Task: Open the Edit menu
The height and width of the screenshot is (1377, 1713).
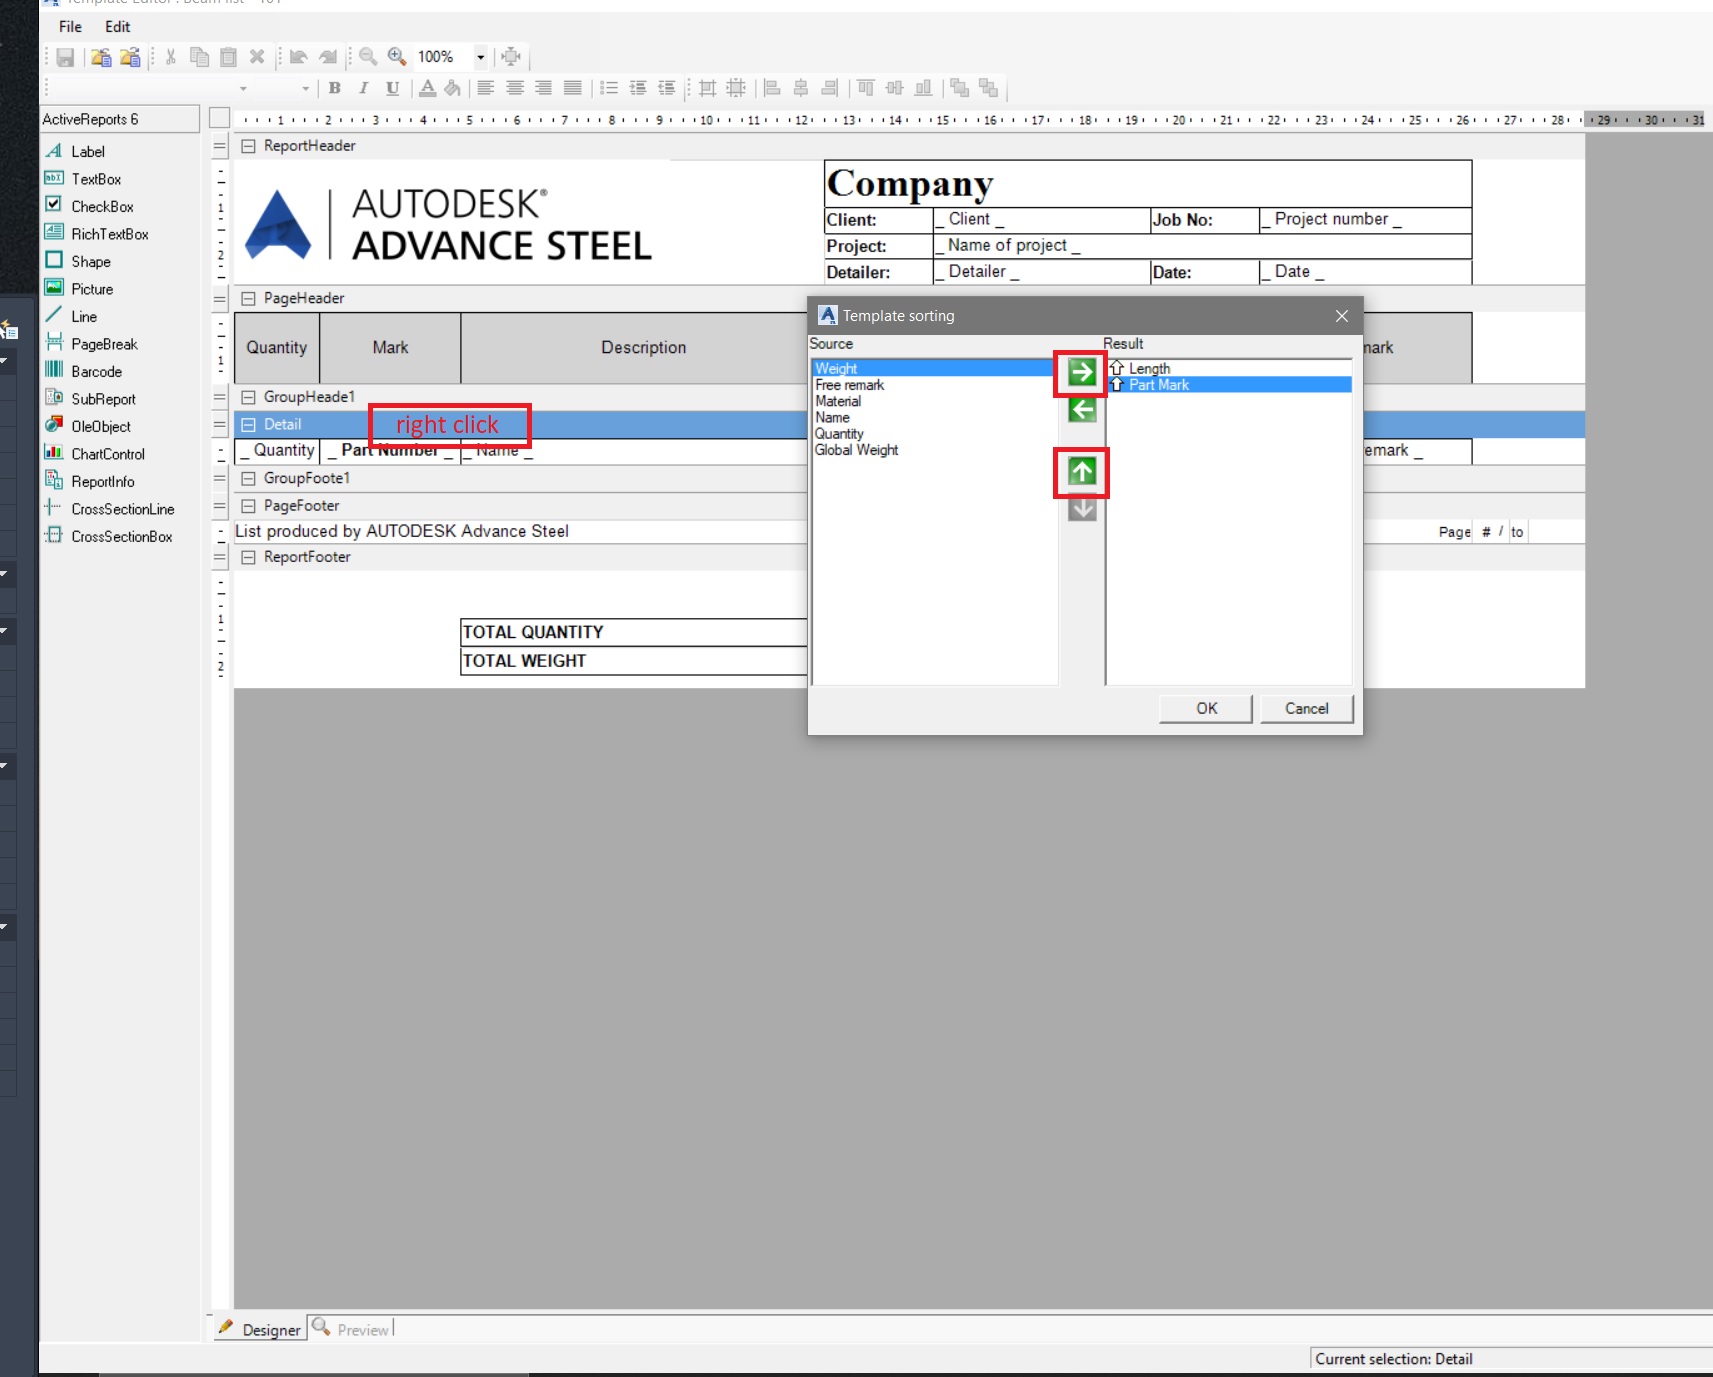Action: pyautogui.click(x=118, y=27)
